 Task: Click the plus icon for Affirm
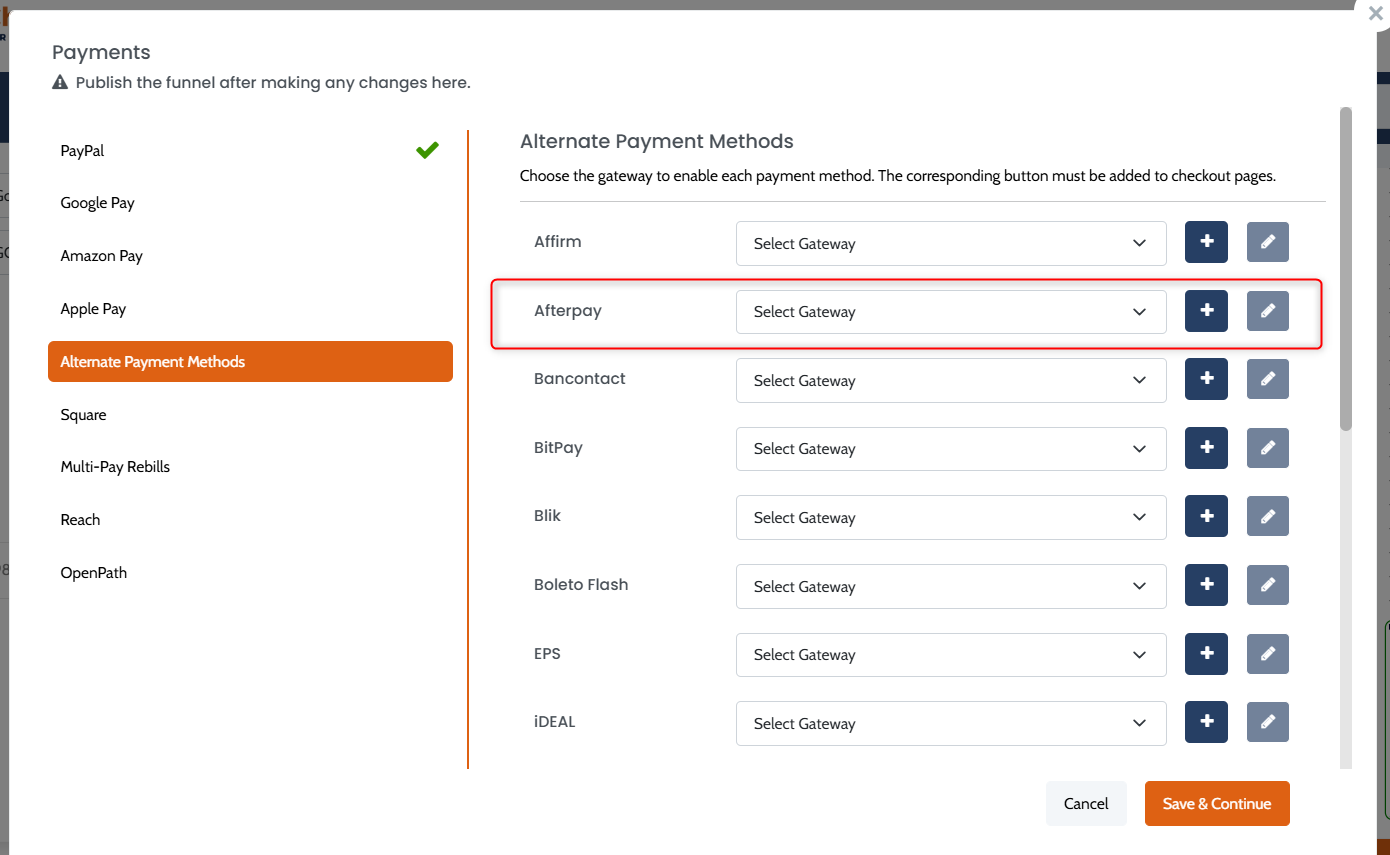(1206, 242)
